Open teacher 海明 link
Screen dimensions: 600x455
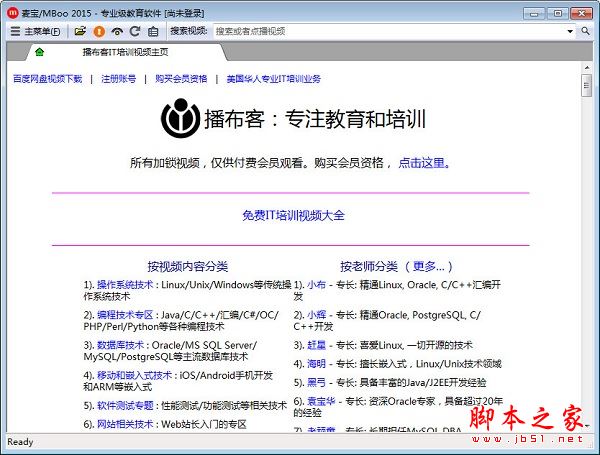coord(316,364)
